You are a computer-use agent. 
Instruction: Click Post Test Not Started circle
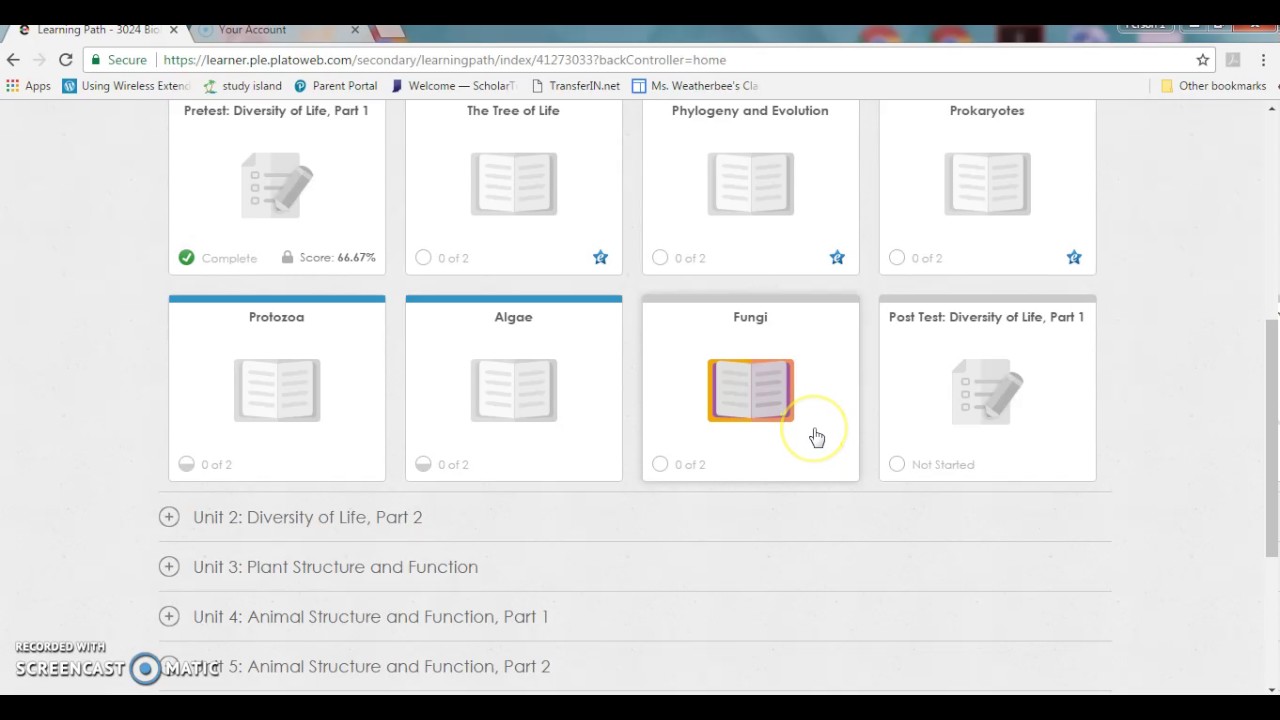[897, 464]
